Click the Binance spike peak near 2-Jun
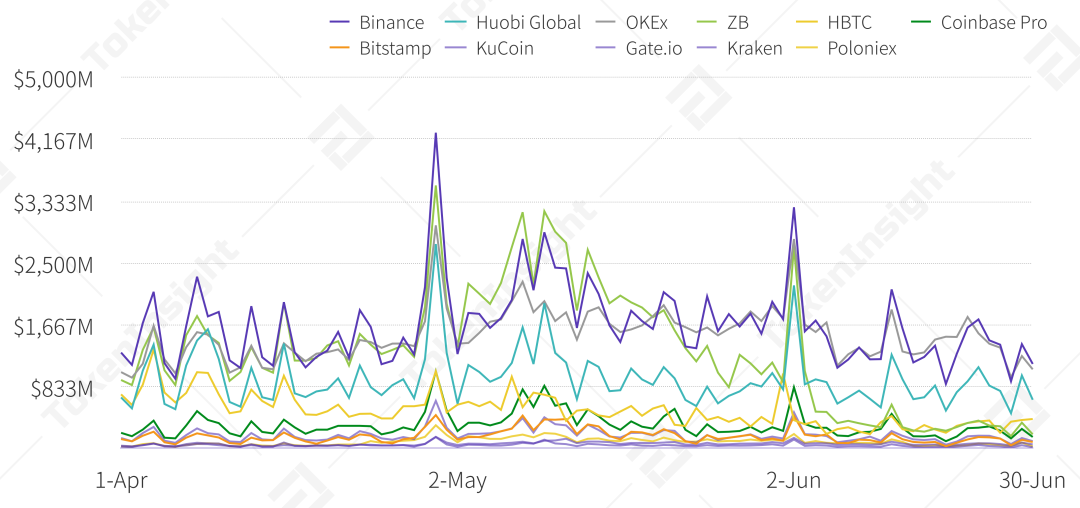Viewport: 1080px width, 508px height. click(793, 208)
